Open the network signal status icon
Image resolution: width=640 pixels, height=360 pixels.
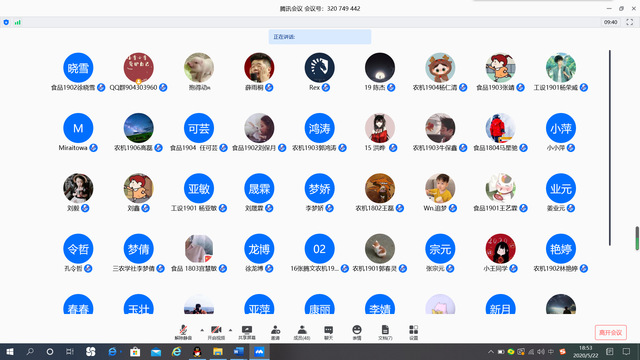pos(18,22)
